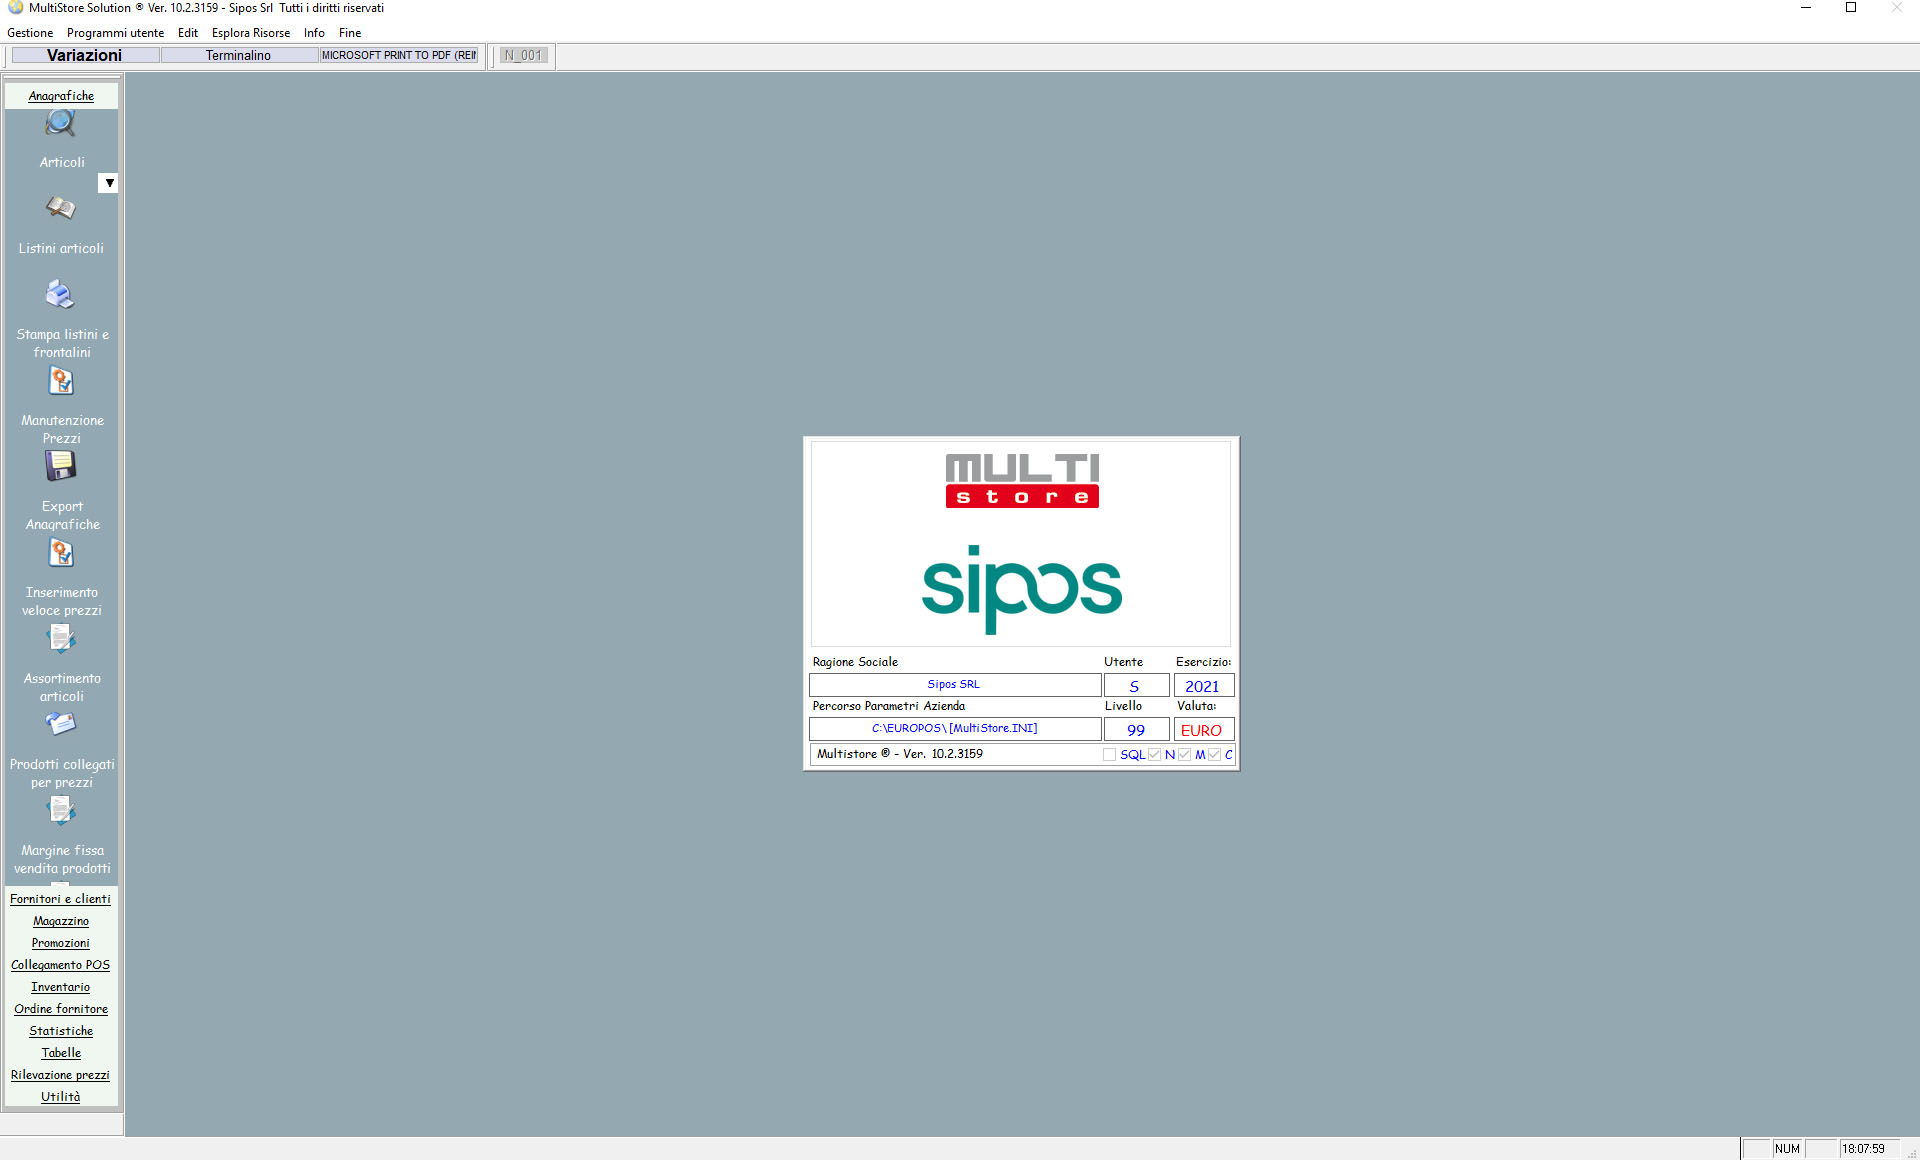Image resolution: width=1920 pixels, height=1160 pixels.
Task: Click the Utente field showing S
Action: click(1136, 685)
